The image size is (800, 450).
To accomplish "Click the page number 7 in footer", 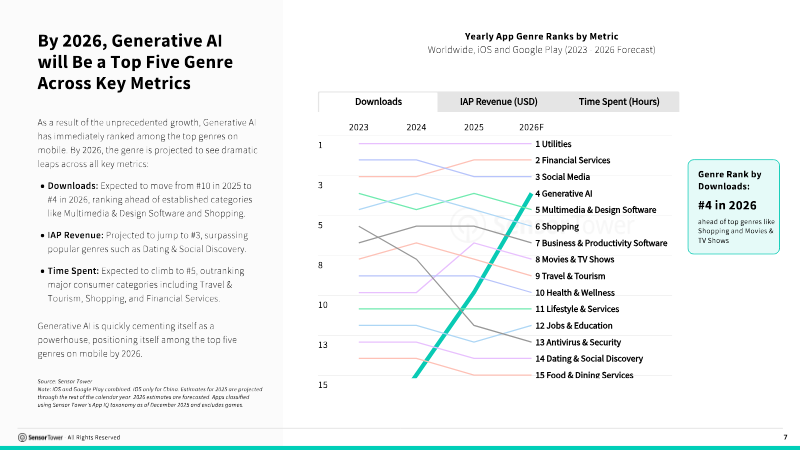I will tap(785, 437).
